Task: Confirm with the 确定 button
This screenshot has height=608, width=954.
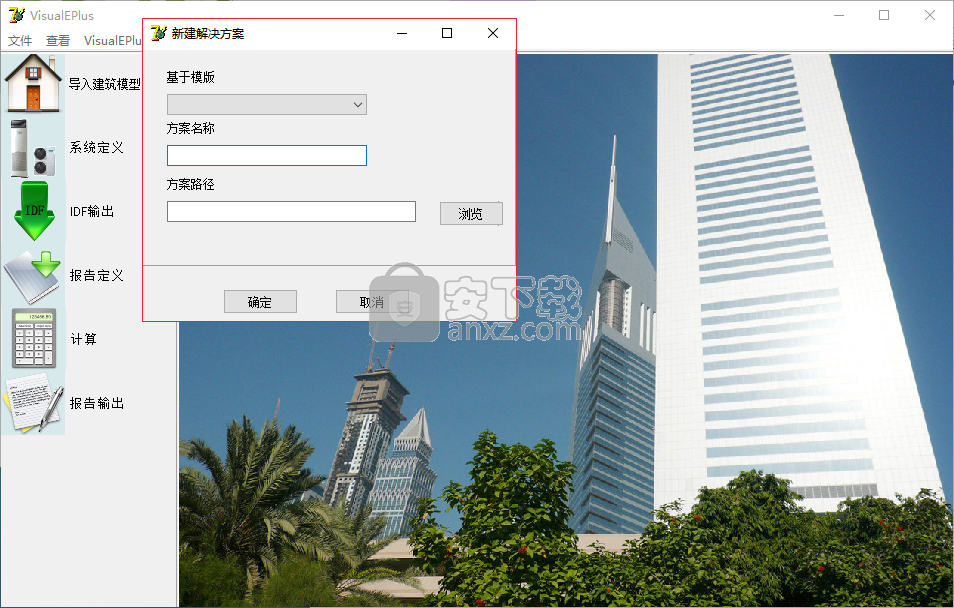Action: click(x=260, y=302)
